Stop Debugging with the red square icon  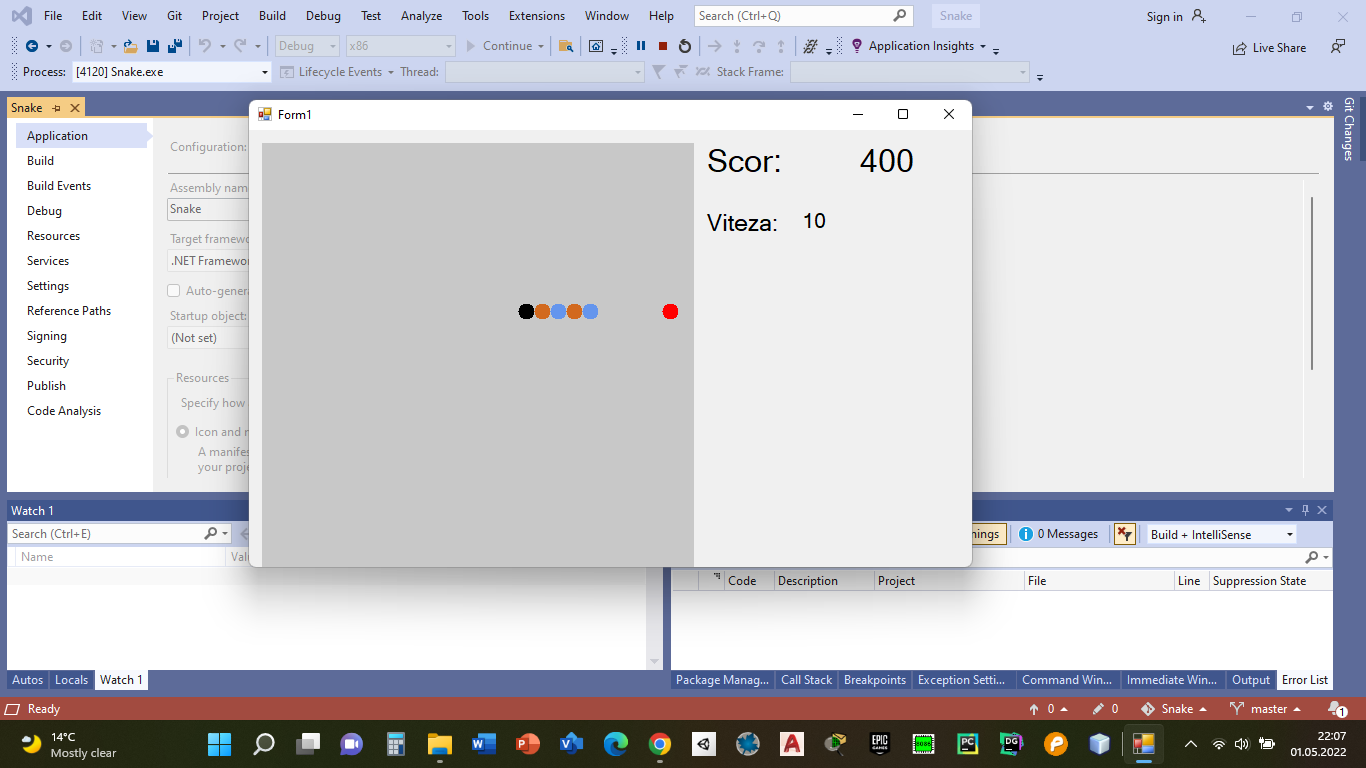point(662,46)
